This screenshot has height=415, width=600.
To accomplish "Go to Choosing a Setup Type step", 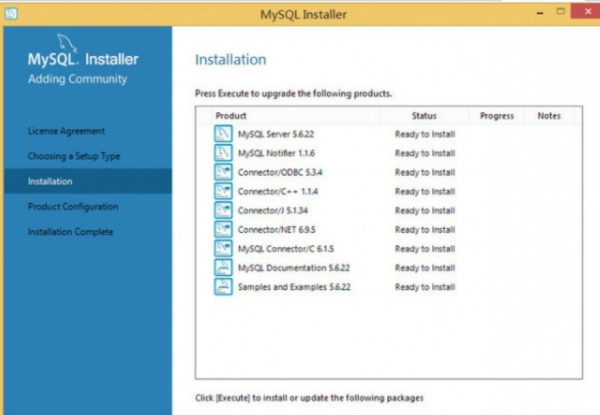I will (x=74, y=156).
